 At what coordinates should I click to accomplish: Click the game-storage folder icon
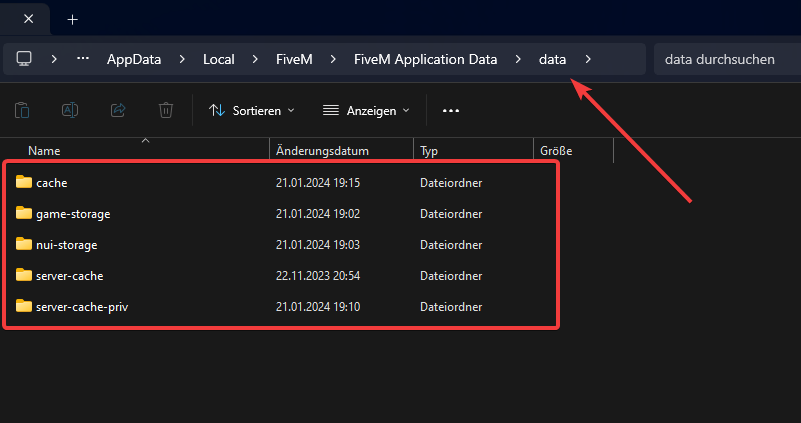pyautogui.click(x=23, y=213)
